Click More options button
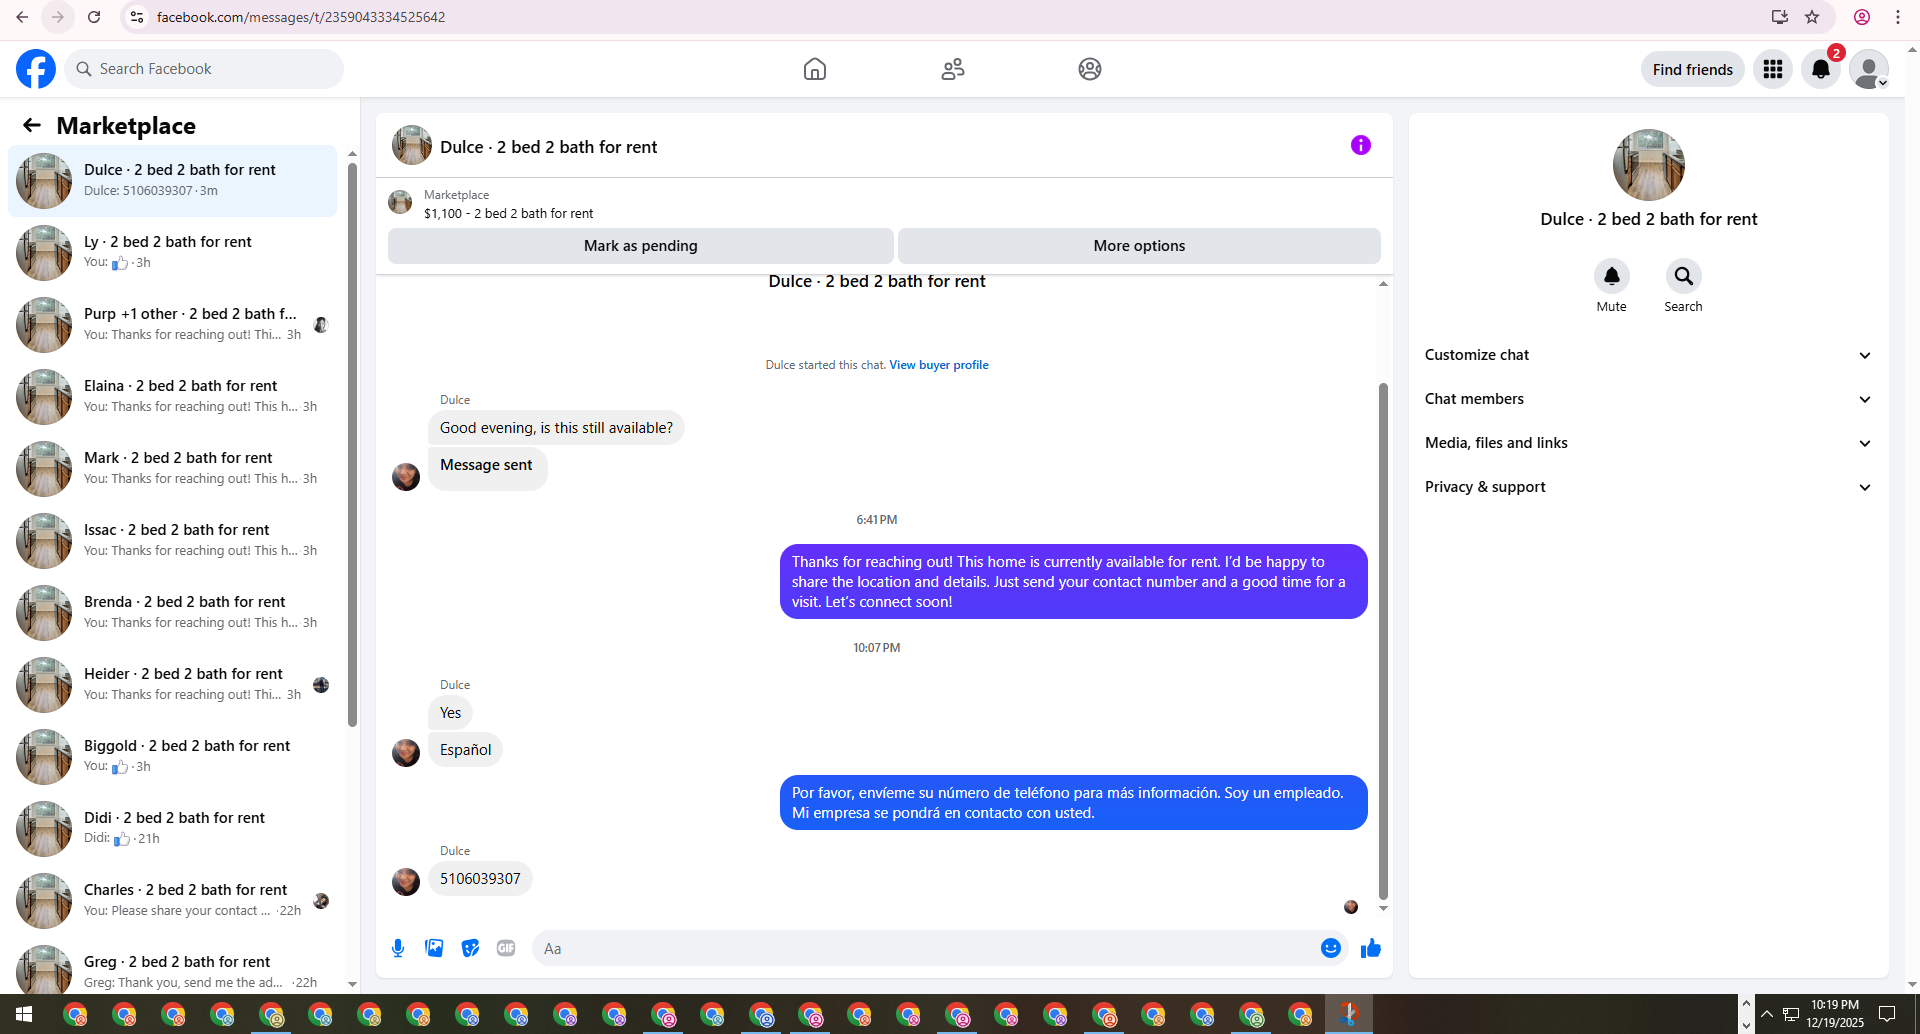The image size is (1920, 1034). pos(1139,246)
